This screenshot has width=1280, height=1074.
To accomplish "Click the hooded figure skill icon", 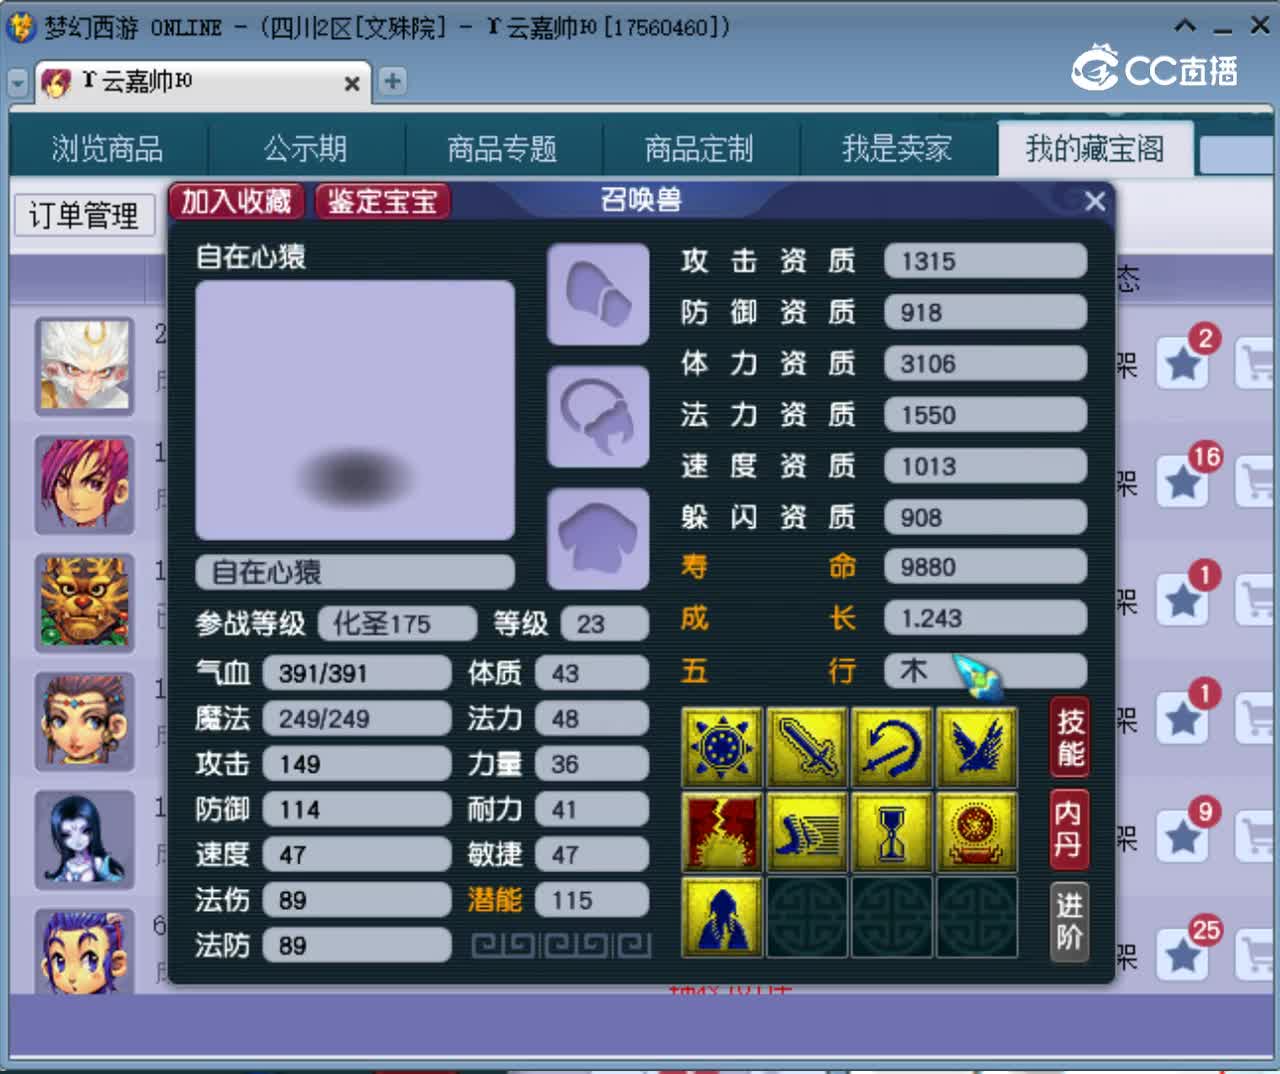I will pyautogui.click(x=721, y=917).
